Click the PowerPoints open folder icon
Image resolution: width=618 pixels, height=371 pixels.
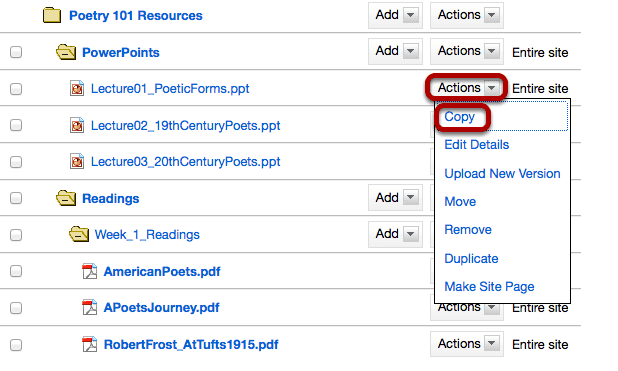coord(66,52)
